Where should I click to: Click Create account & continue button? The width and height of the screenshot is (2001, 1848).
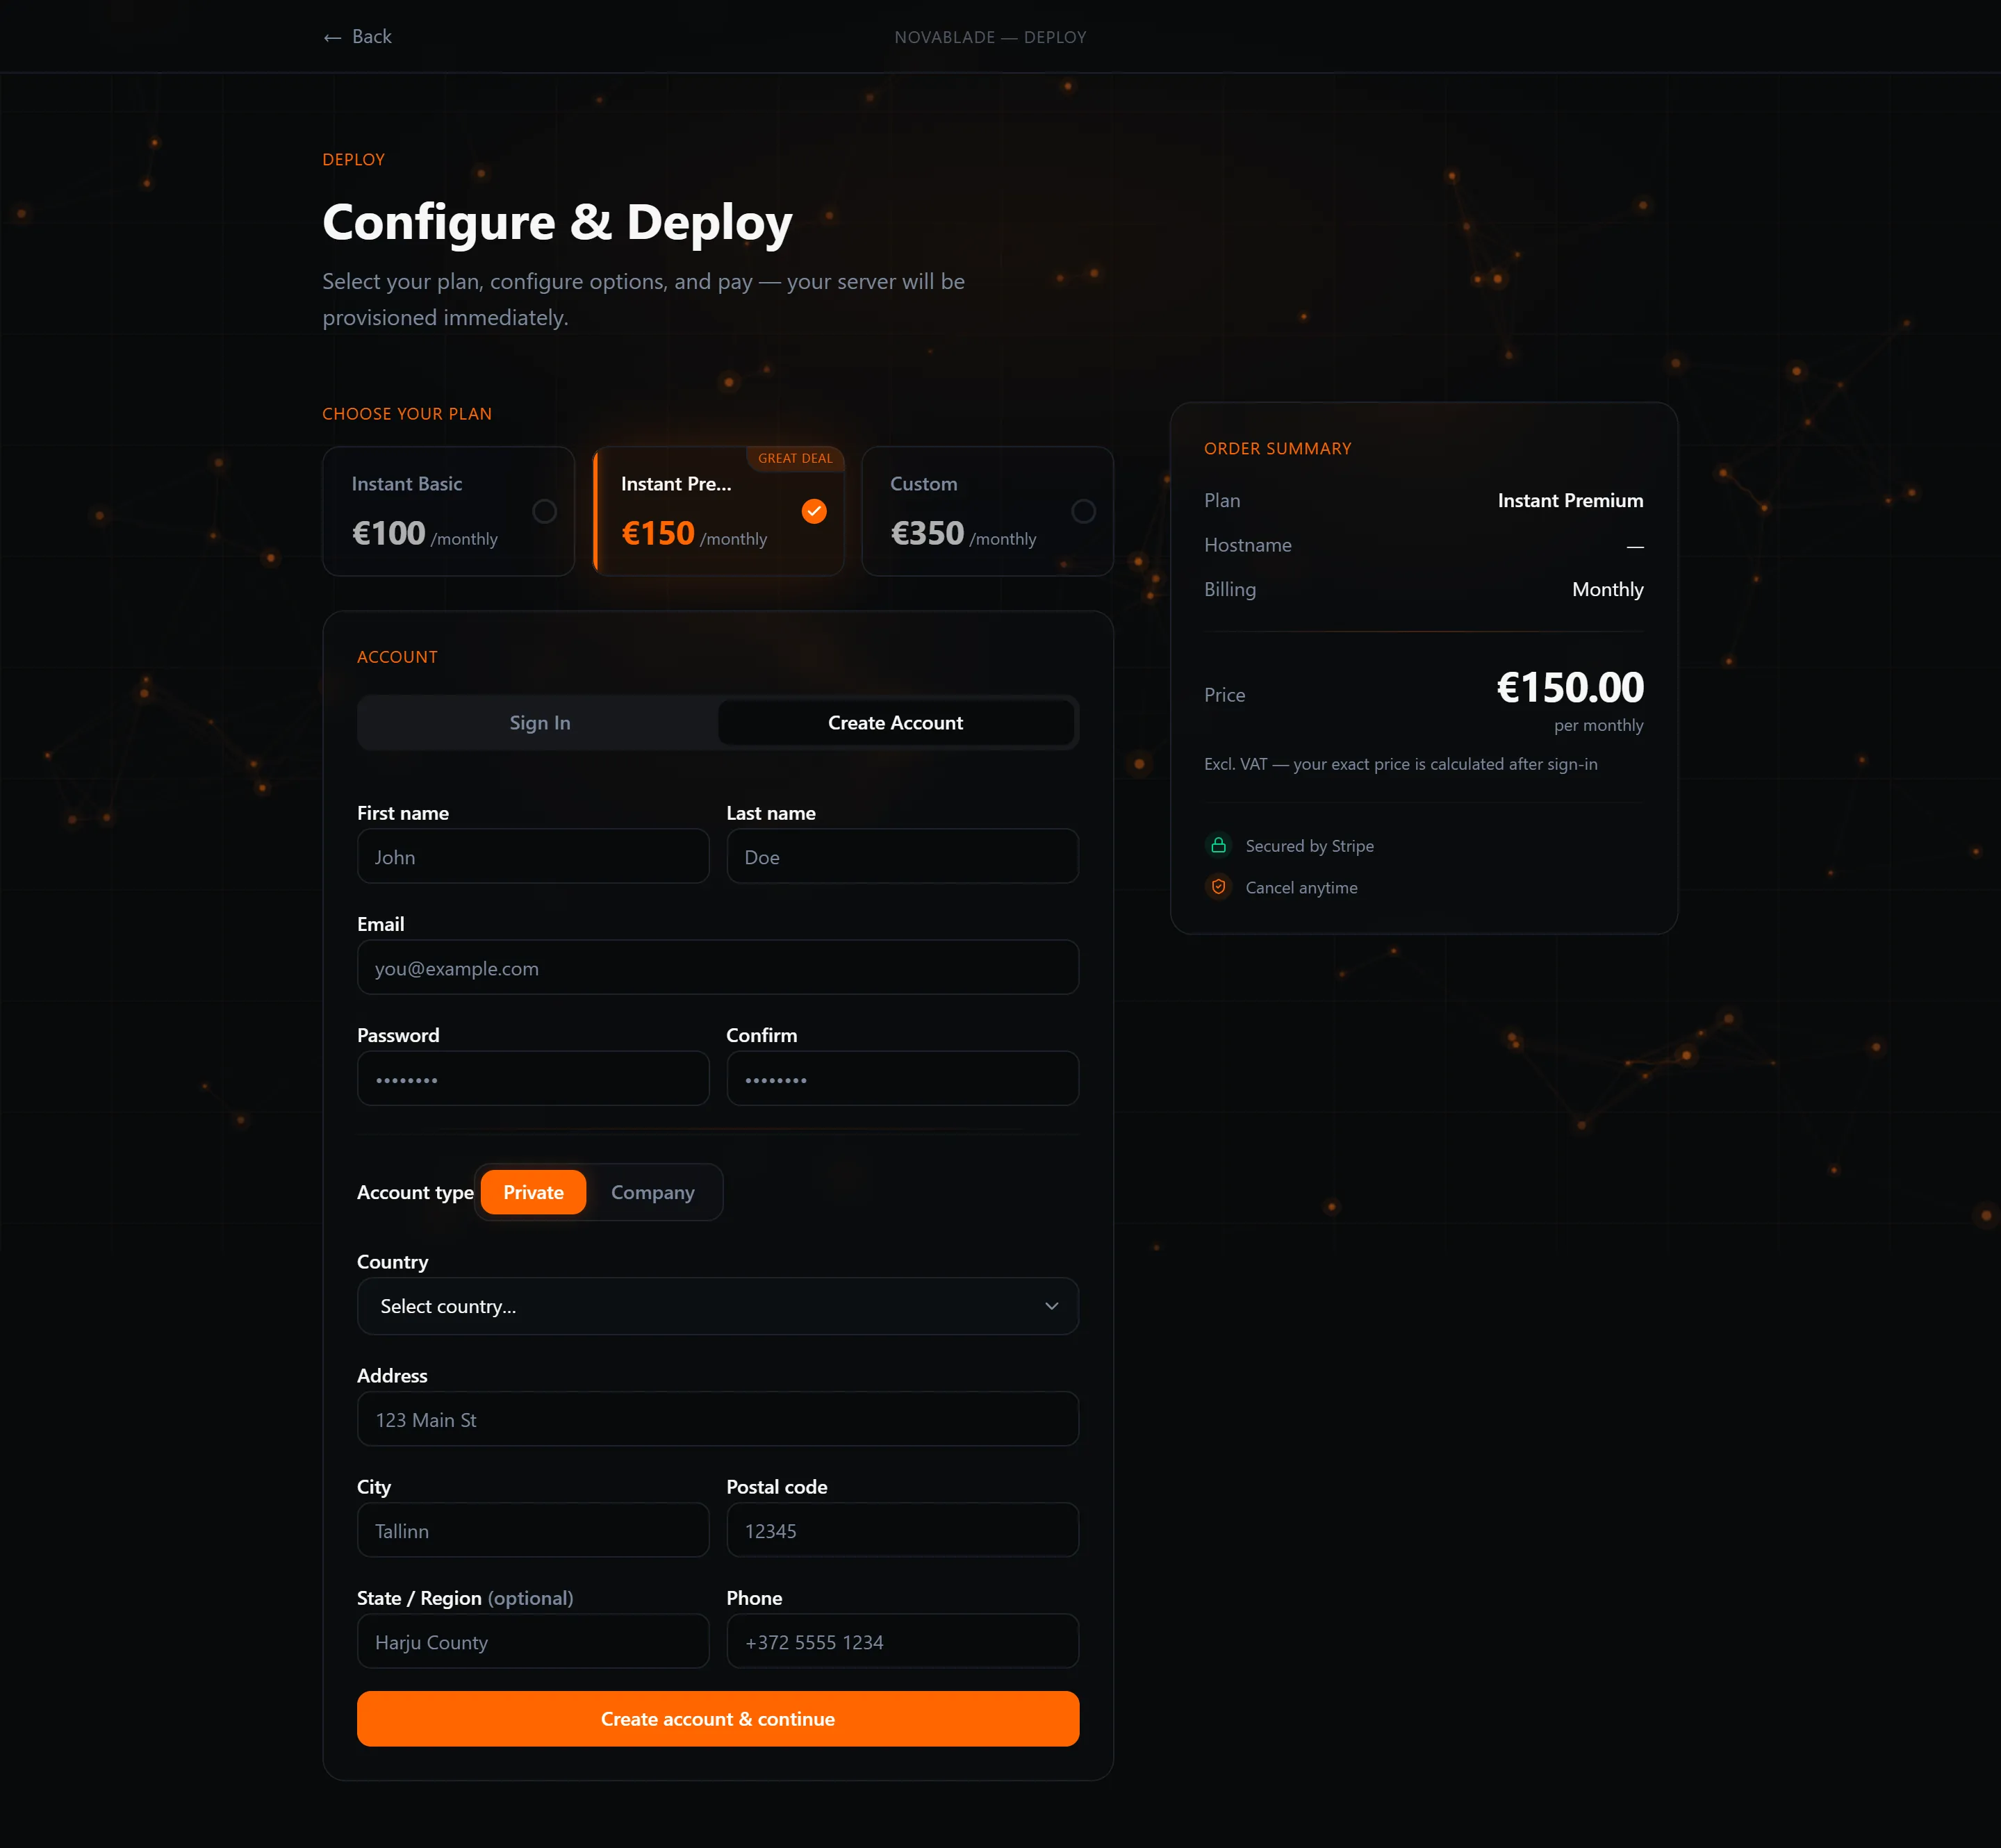click(718, 1719)
